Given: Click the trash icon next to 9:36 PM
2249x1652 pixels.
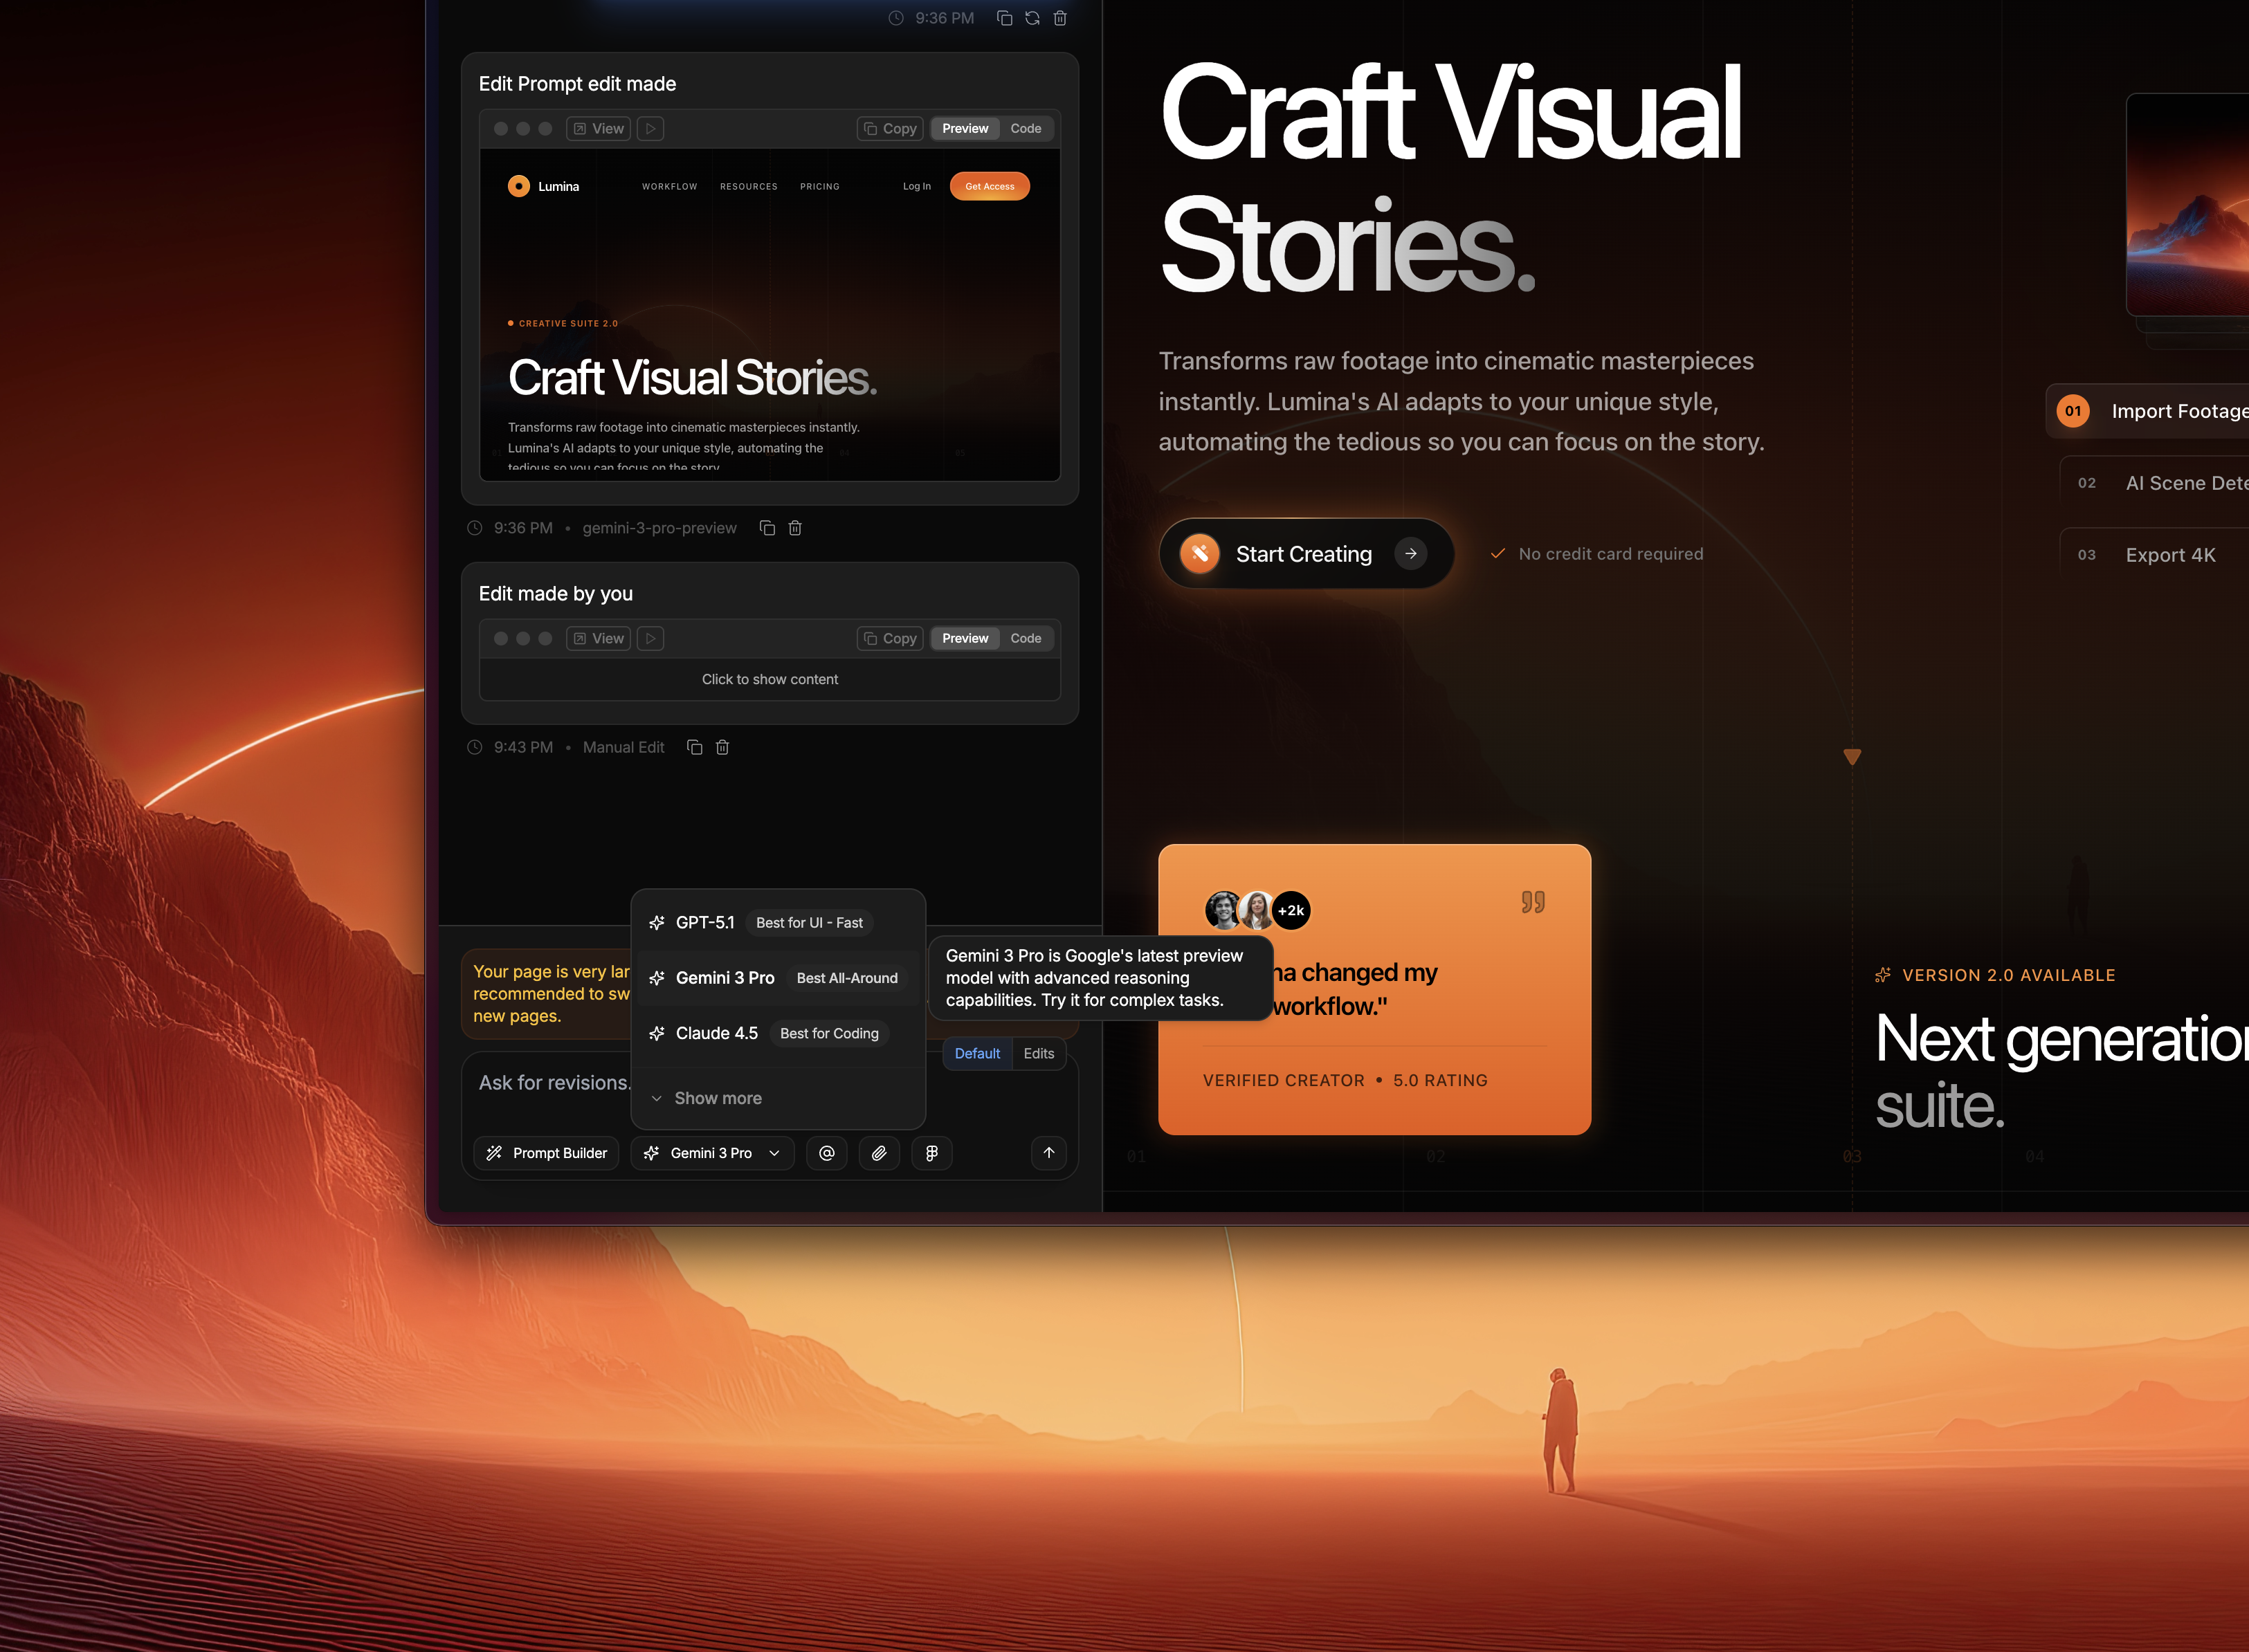Looking at the screenshot, I should point(1060,18).
